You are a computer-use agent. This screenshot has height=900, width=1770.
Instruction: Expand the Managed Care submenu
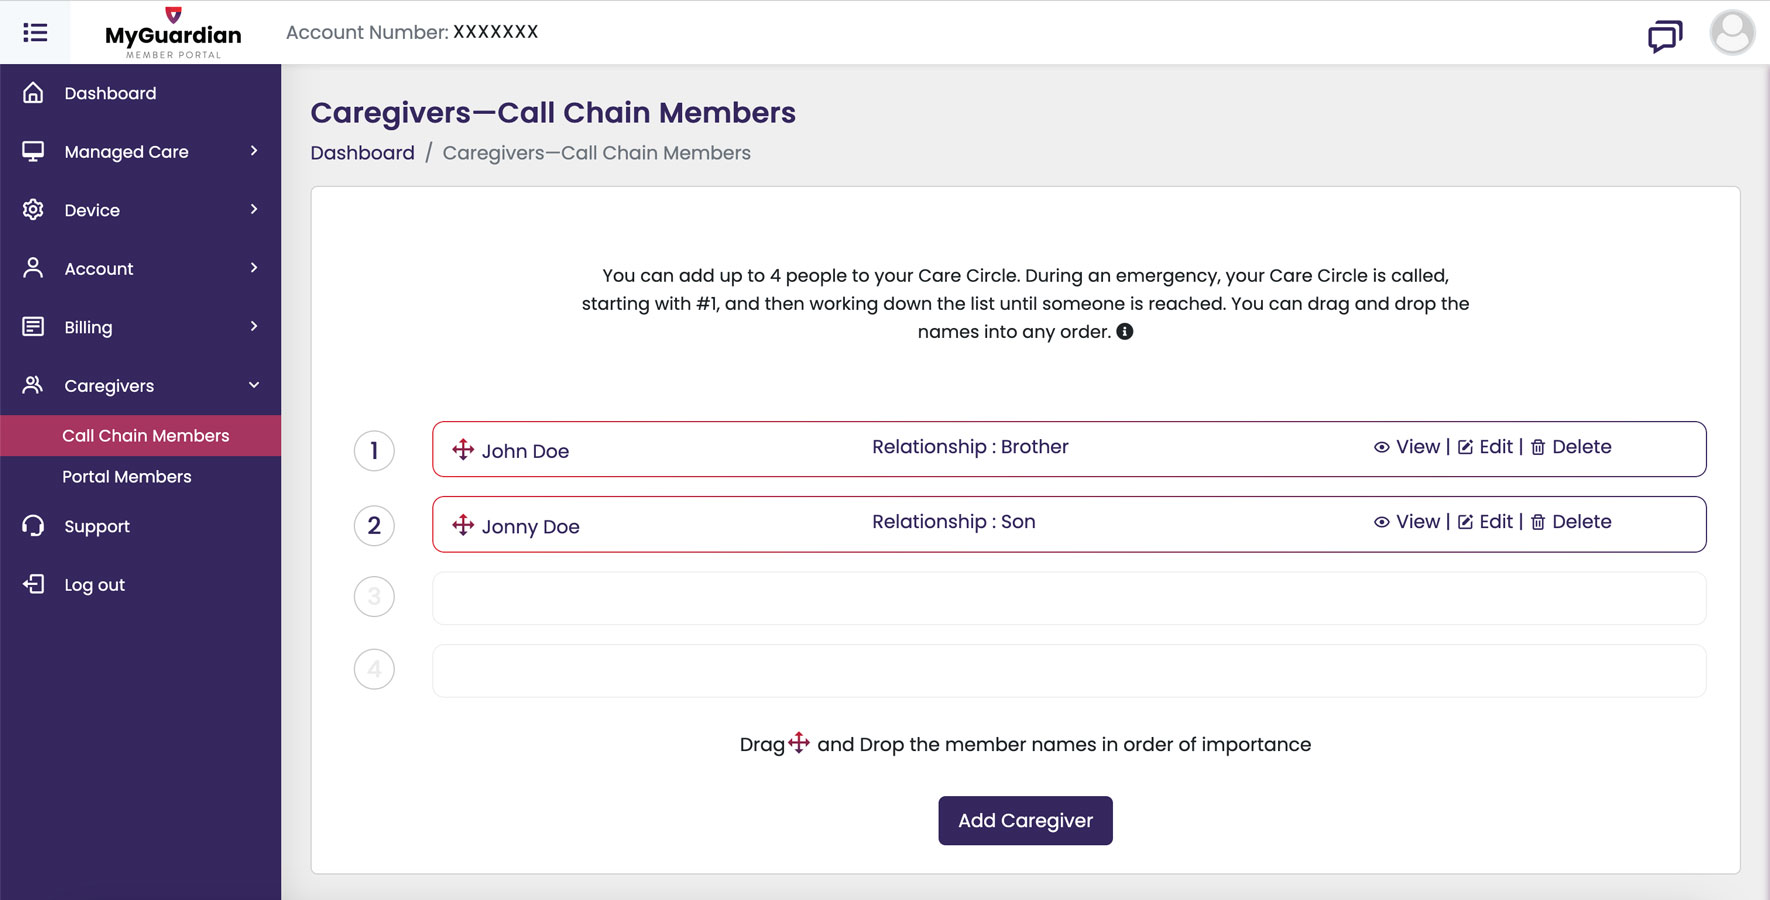click(x=140, y=152)
